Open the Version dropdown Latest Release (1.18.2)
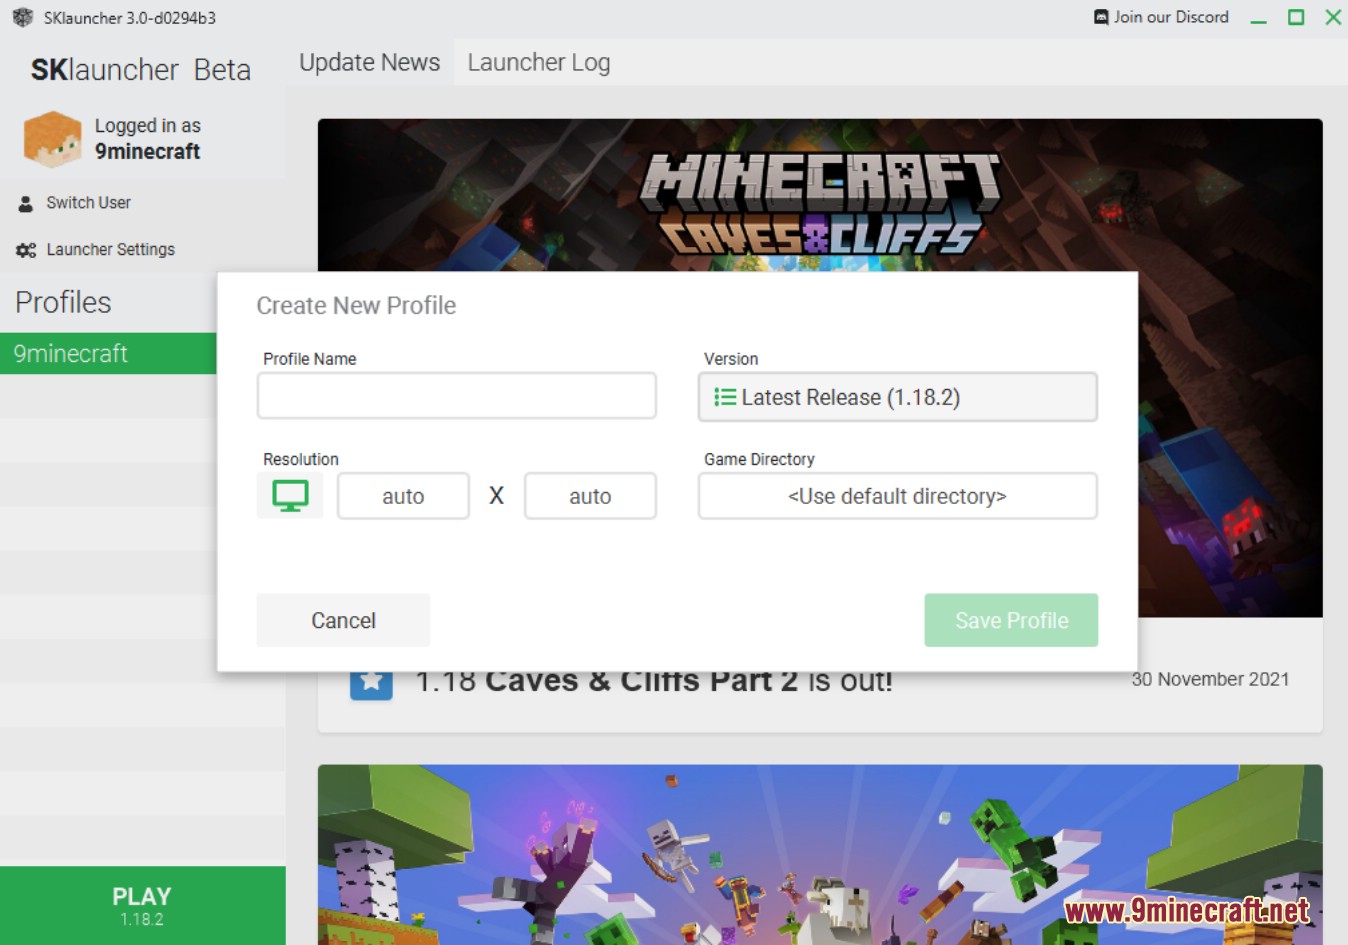 (x=898, y=397)
